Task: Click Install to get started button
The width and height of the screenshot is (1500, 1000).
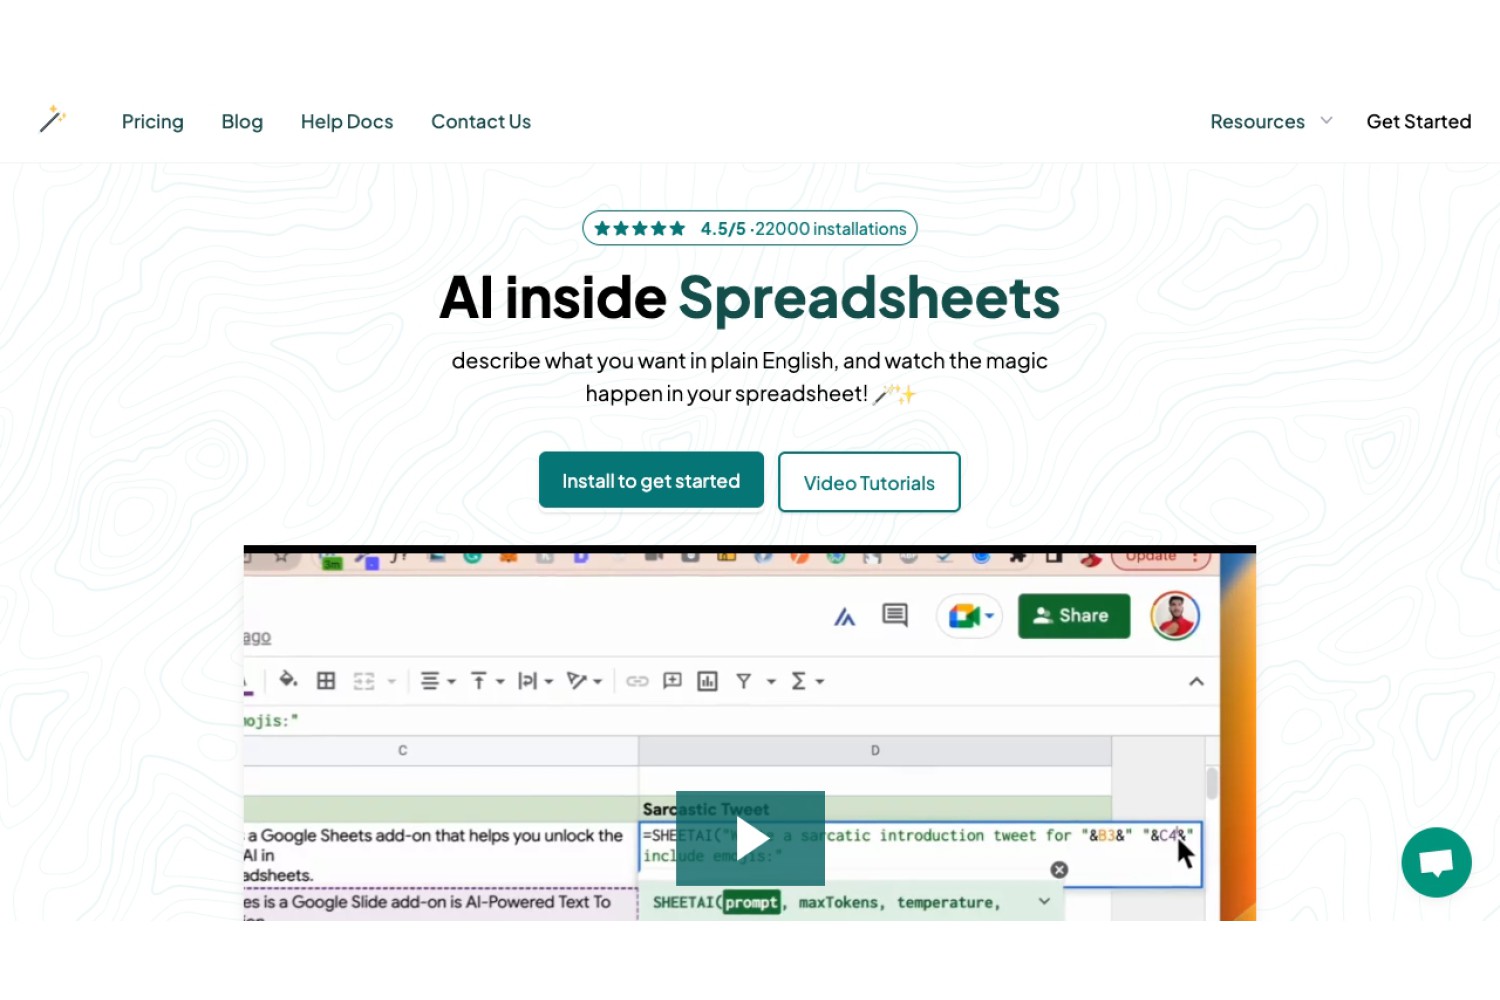Action: (651, 481)
